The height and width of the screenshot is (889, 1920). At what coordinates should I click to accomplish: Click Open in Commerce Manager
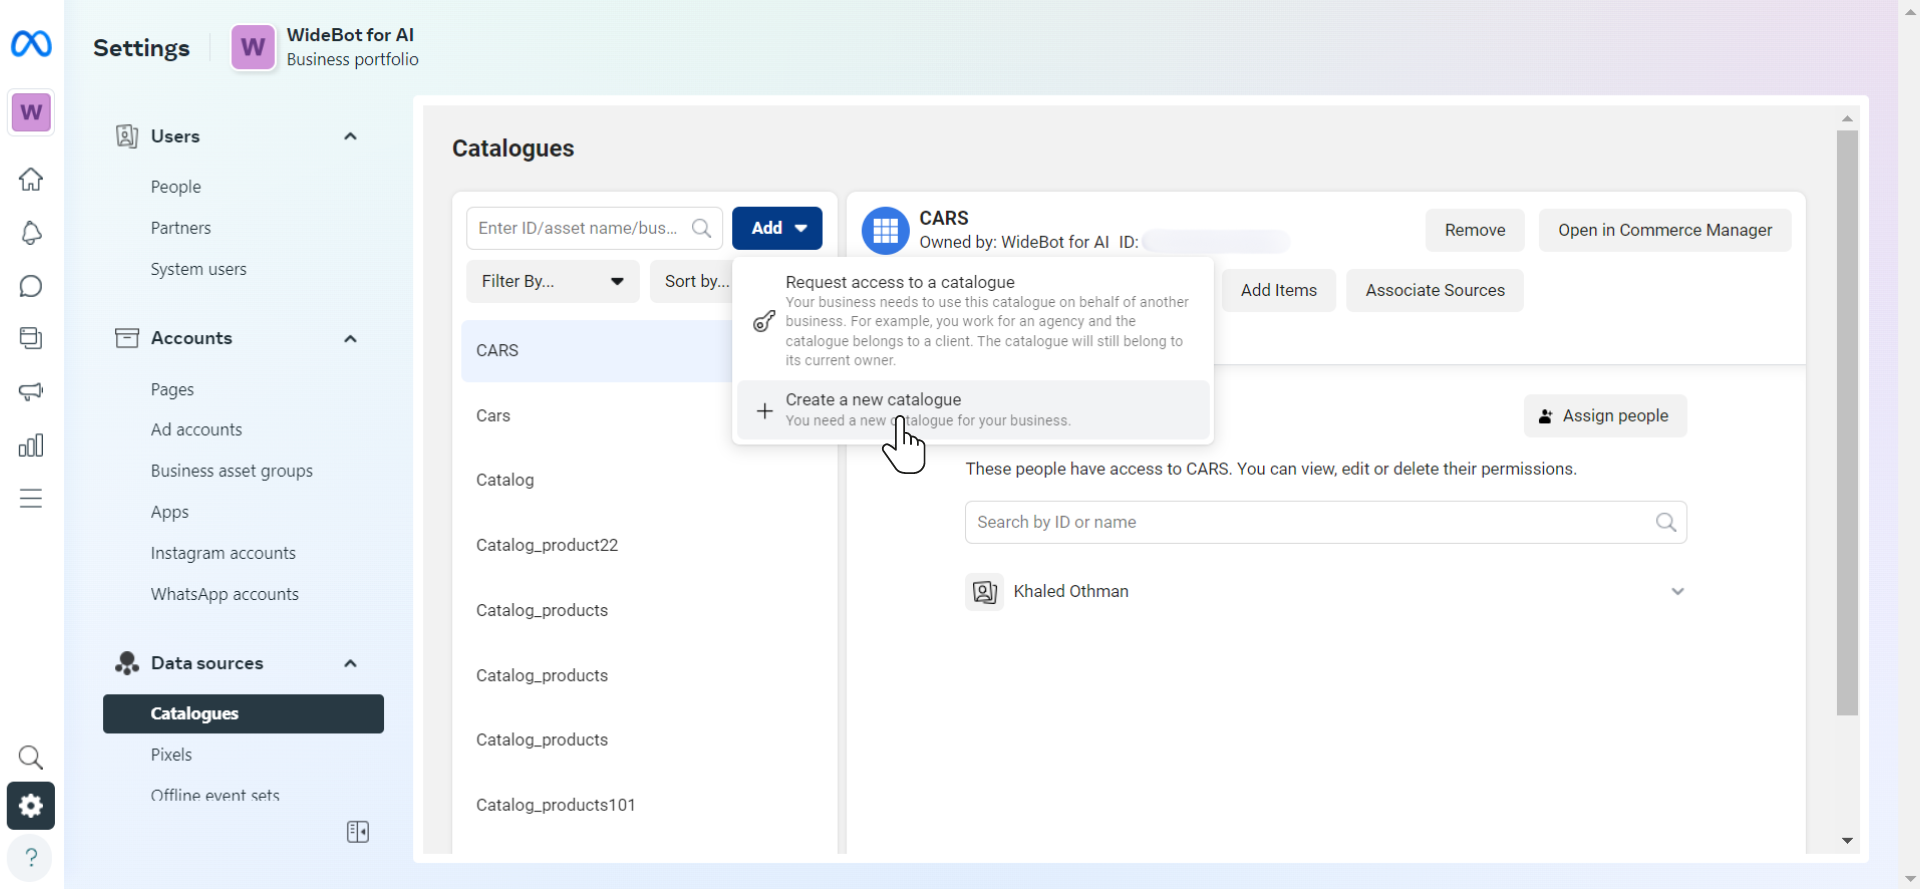click(x=1665, y=230)
